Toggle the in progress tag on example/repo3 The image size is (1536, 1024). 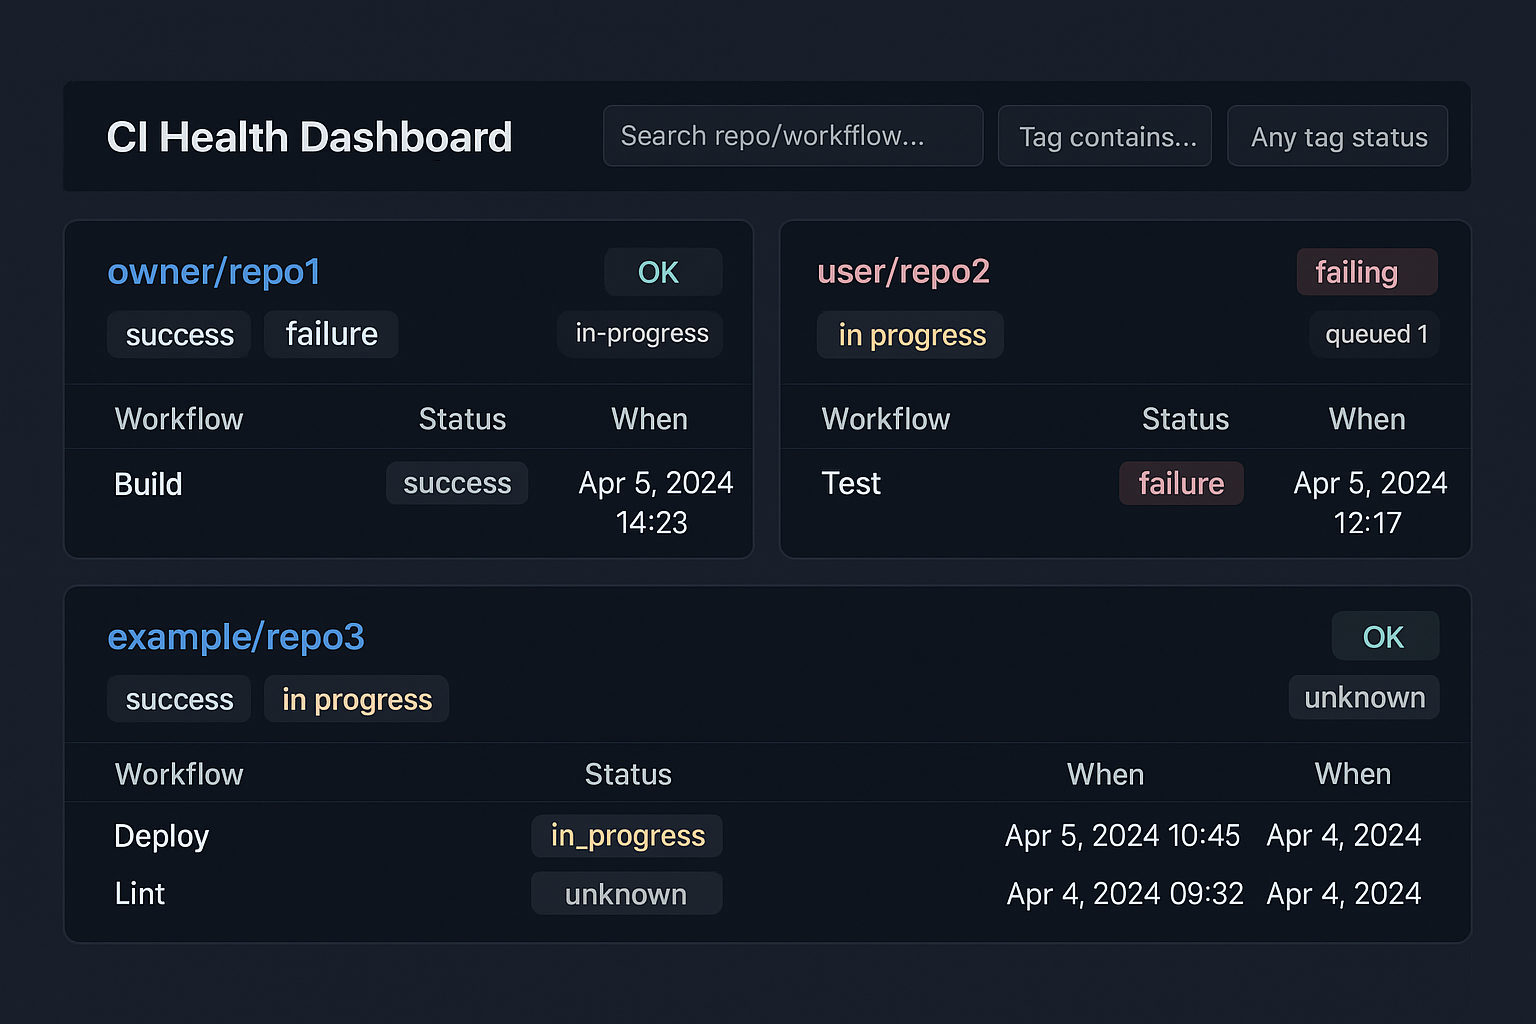[356, 699]
